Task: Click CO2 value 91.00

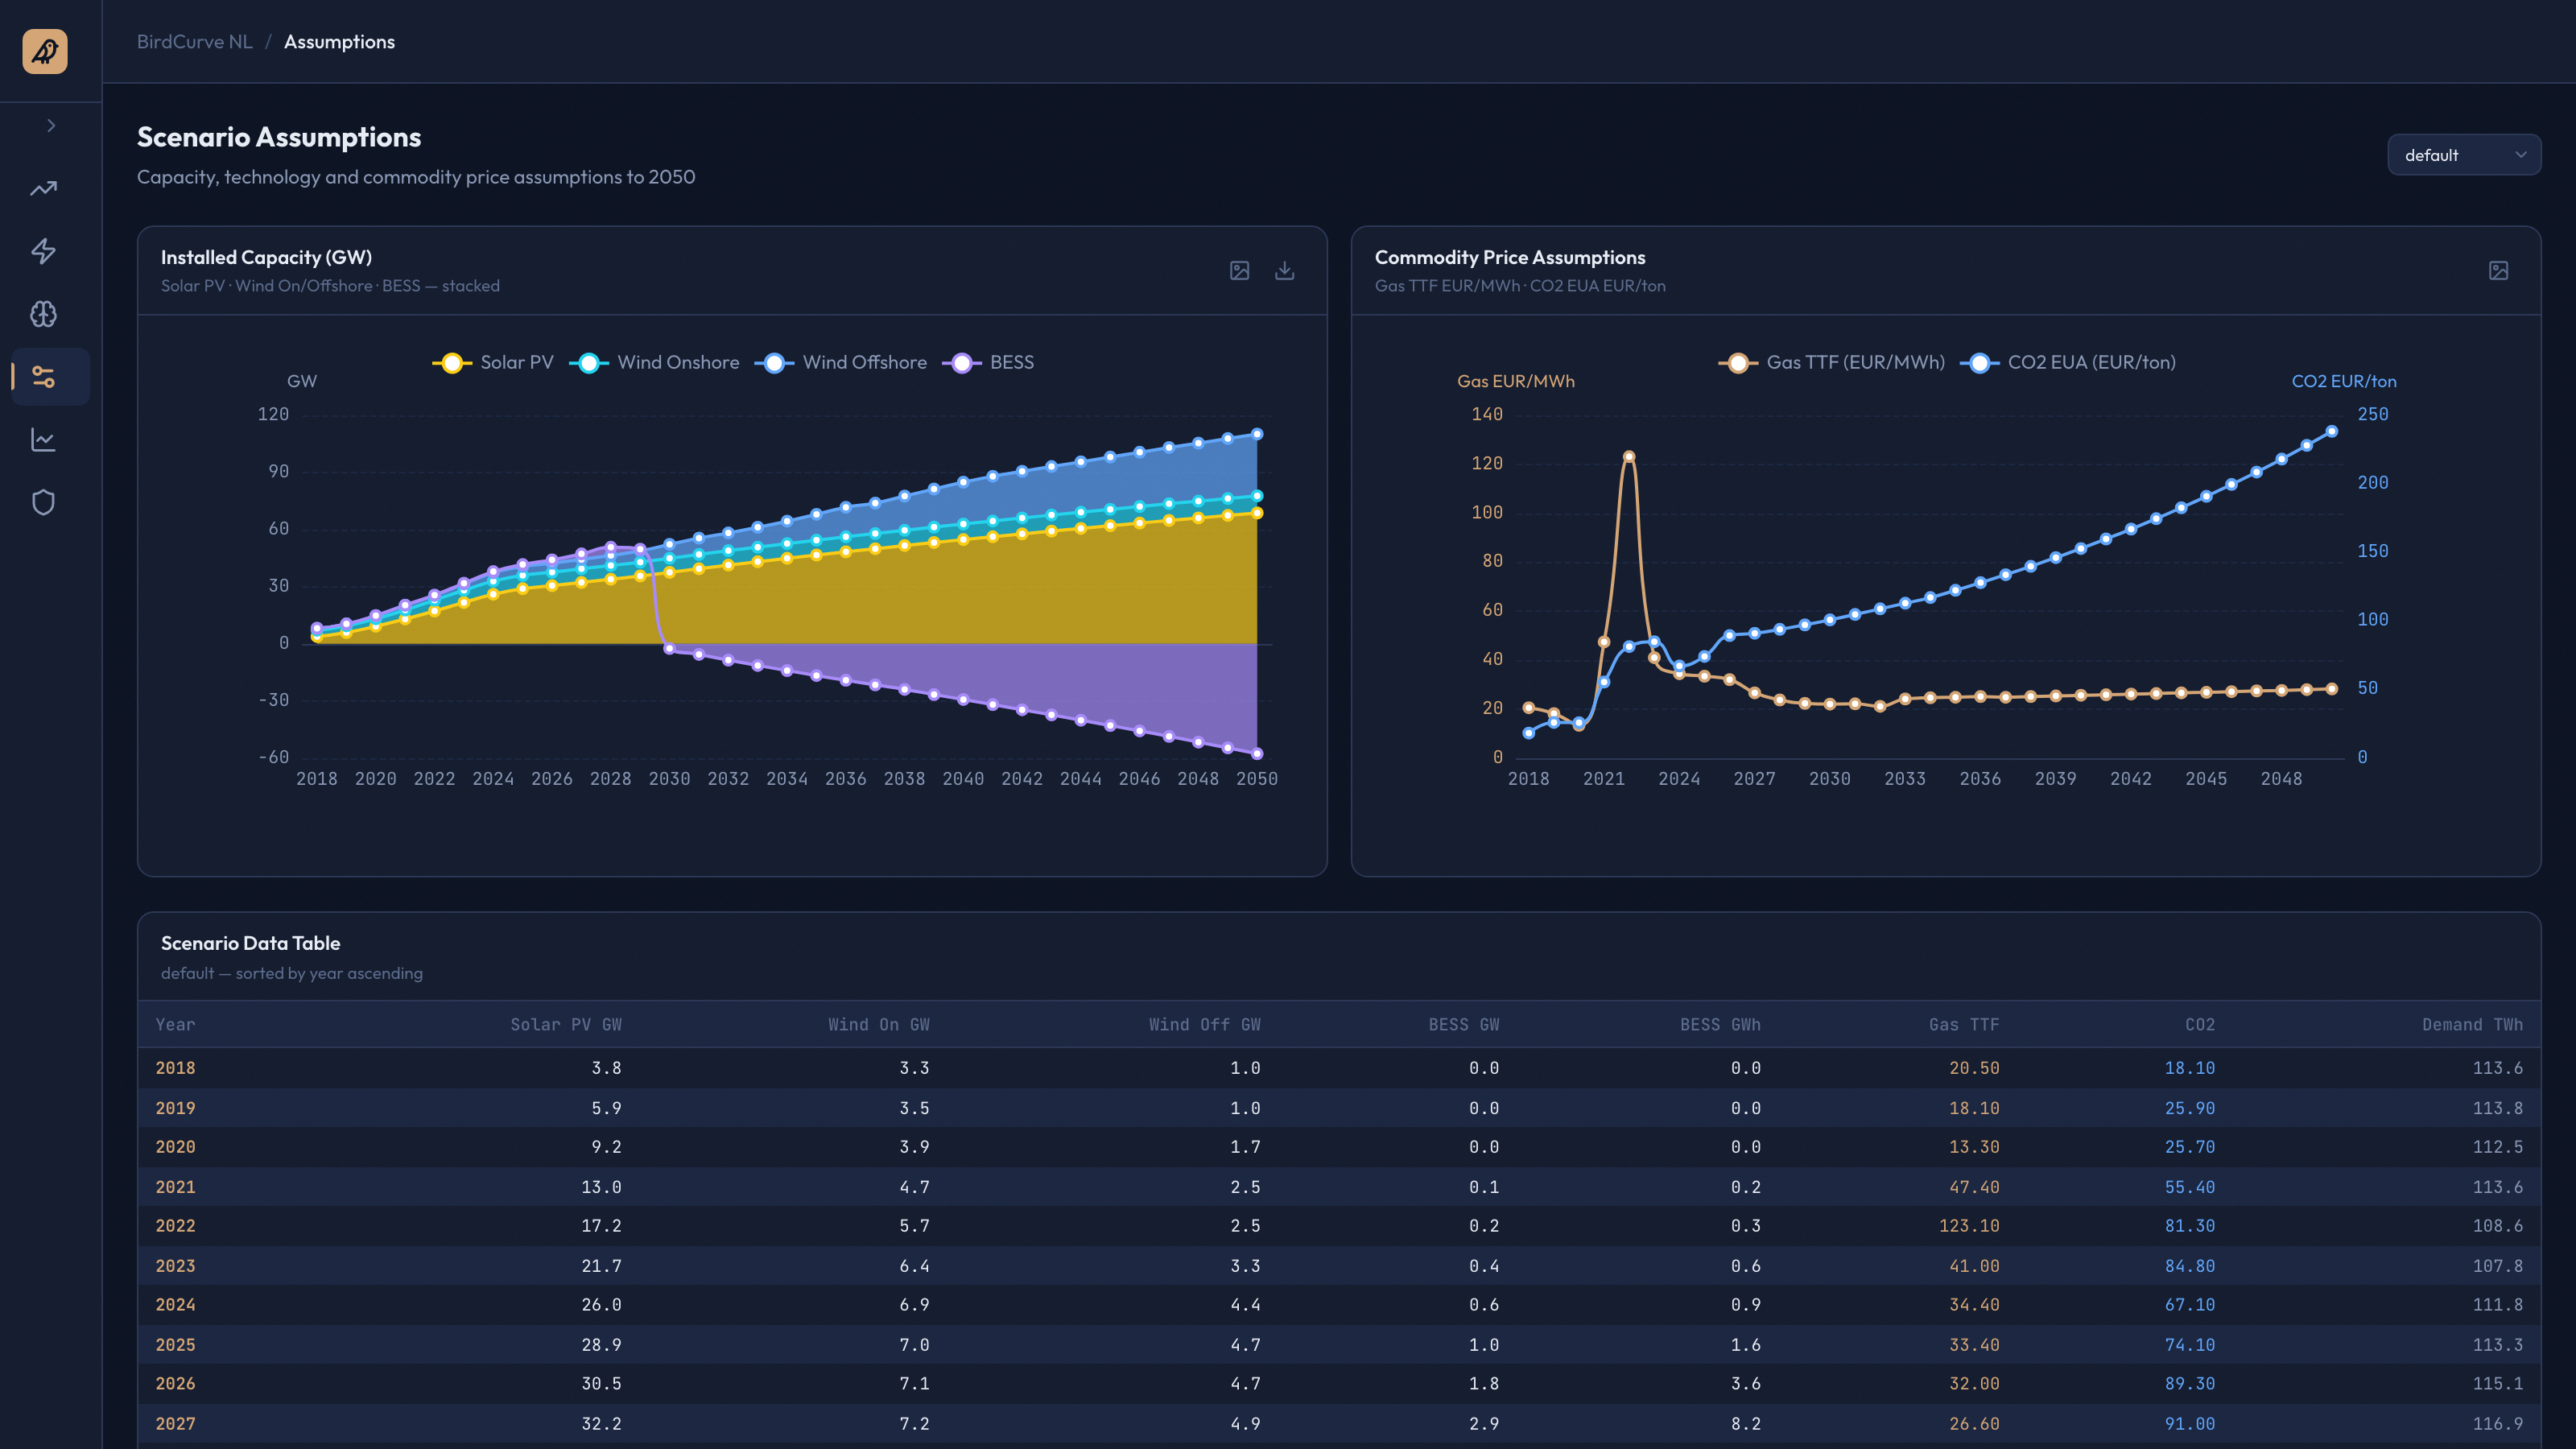Action: tap(2190, 1424)
